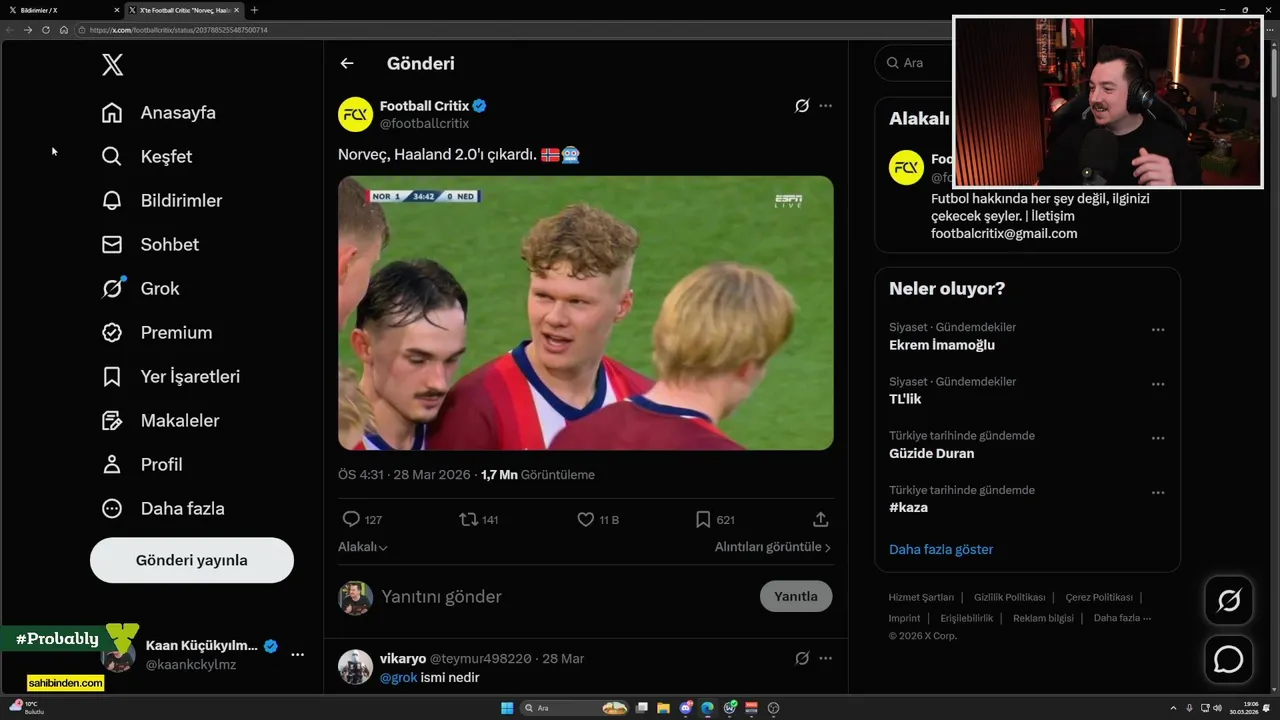Go to Bildirimler in the sidebar
Image resolution: width=1280 pixels, height=720 pixels.
click(x=161, y=201)
